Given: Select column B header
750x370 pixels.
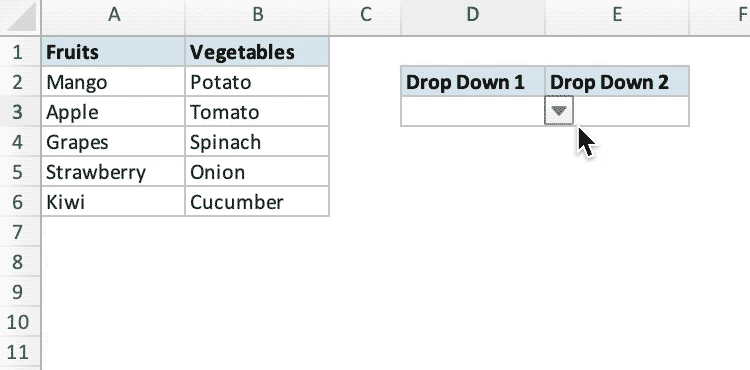Looking at the screenshot, I should click(257, 17).
